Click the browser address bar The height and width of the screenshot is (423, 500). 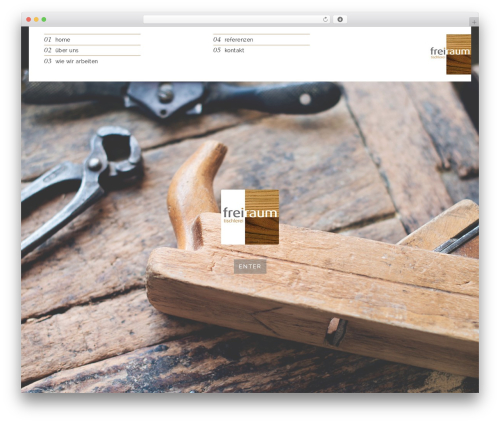point(237,20)
